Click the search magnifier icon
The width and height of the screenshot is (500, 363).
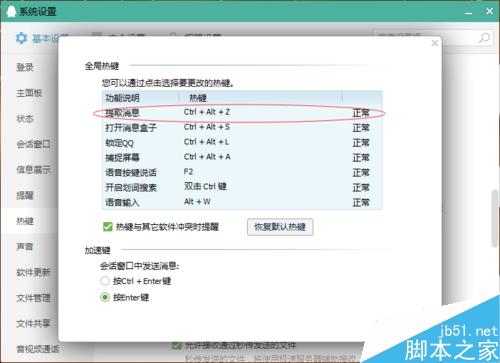[484, 38]
